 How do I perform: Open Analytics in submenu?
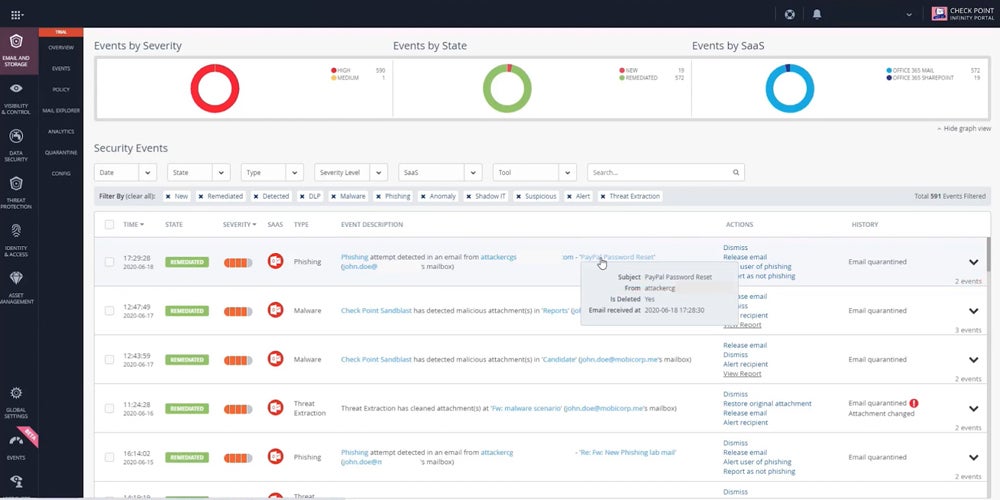tap(61, 132)
